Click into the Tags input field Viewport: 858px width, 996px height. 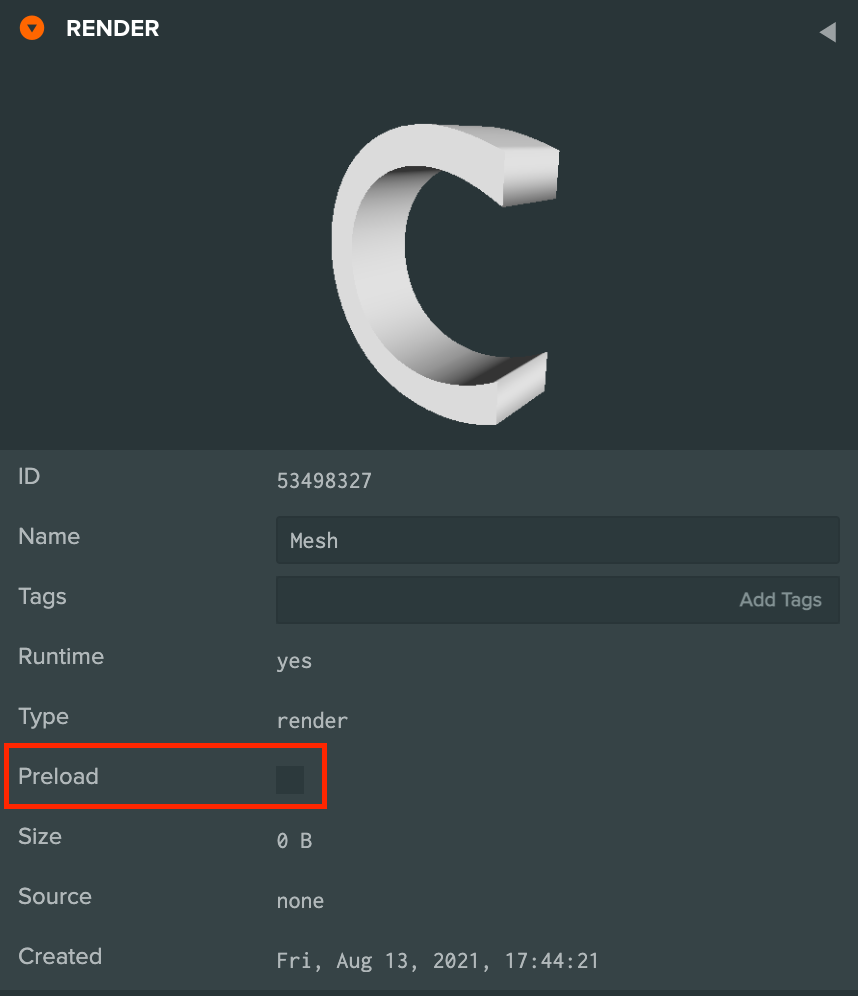(558, 600)
